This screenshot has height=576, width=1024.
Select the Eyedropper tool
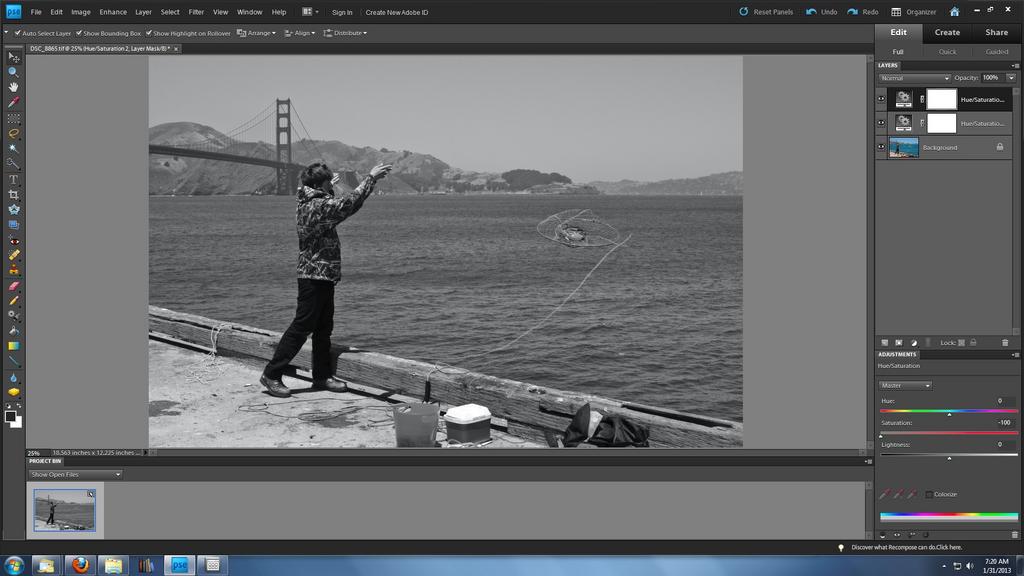tap(13, 102)
